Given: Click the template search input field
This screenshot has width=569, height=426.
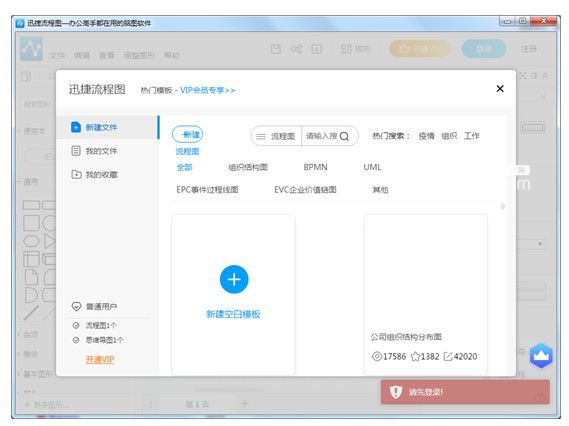Looking at the screenshot, I should [x=321, y=136].
